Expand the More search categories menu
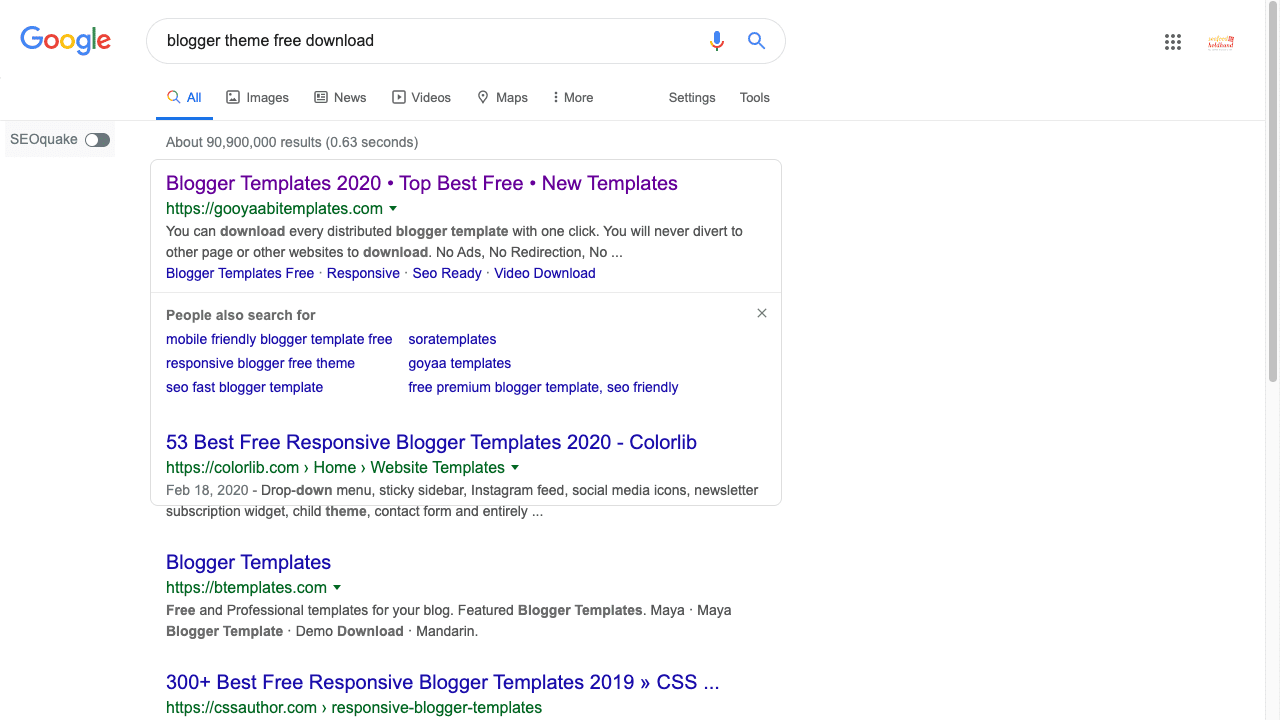The image size is (1280, 720). [572, 98]
